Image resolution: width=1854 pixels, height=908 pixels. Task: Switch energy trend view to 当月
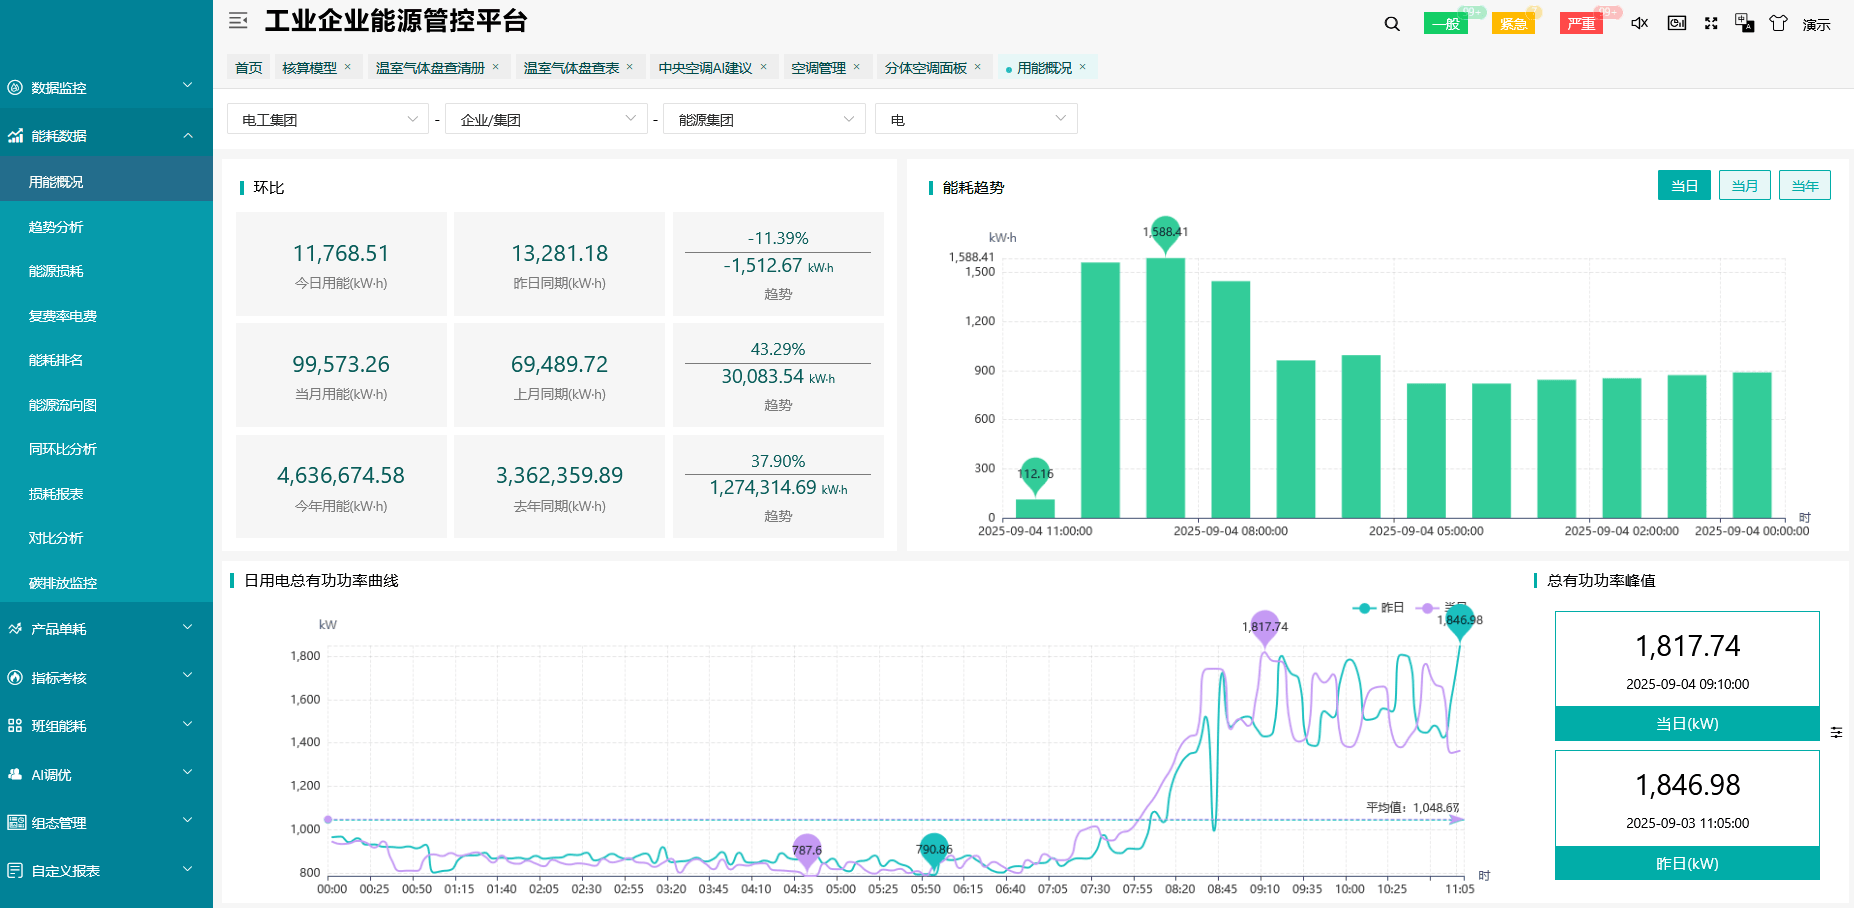pos(1744,185)
